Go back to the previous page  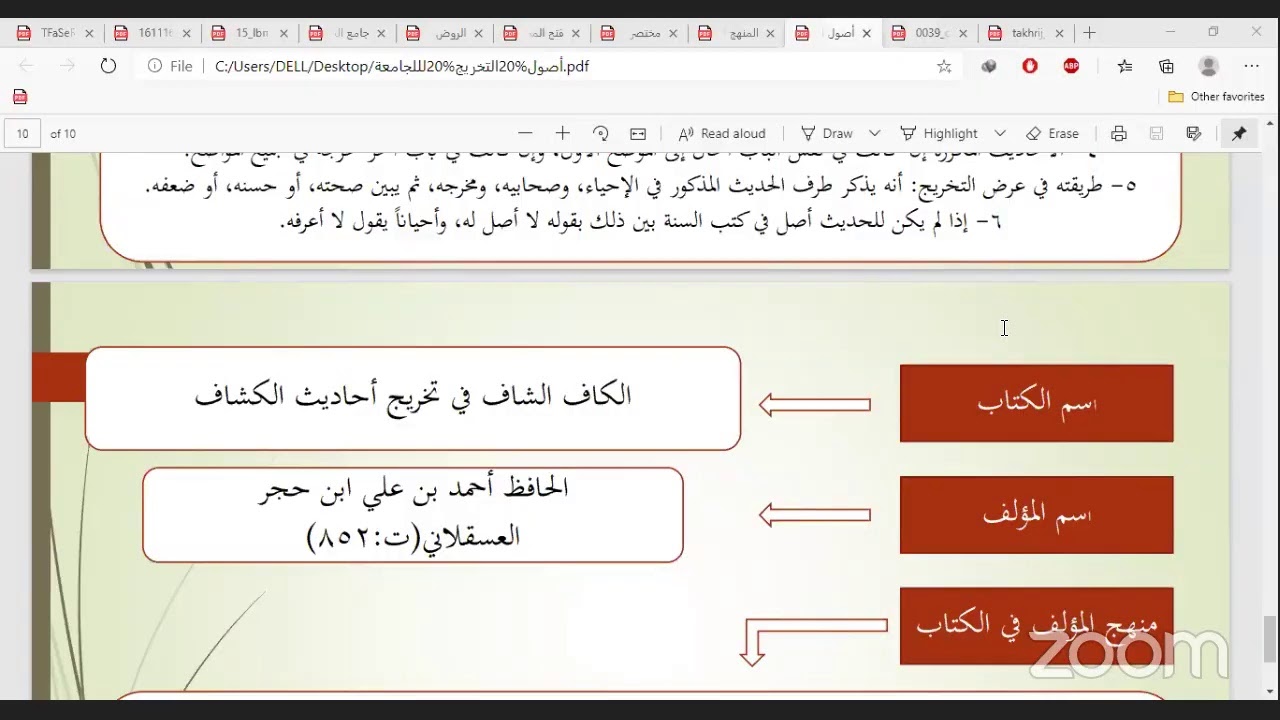[x=26, y=66]
